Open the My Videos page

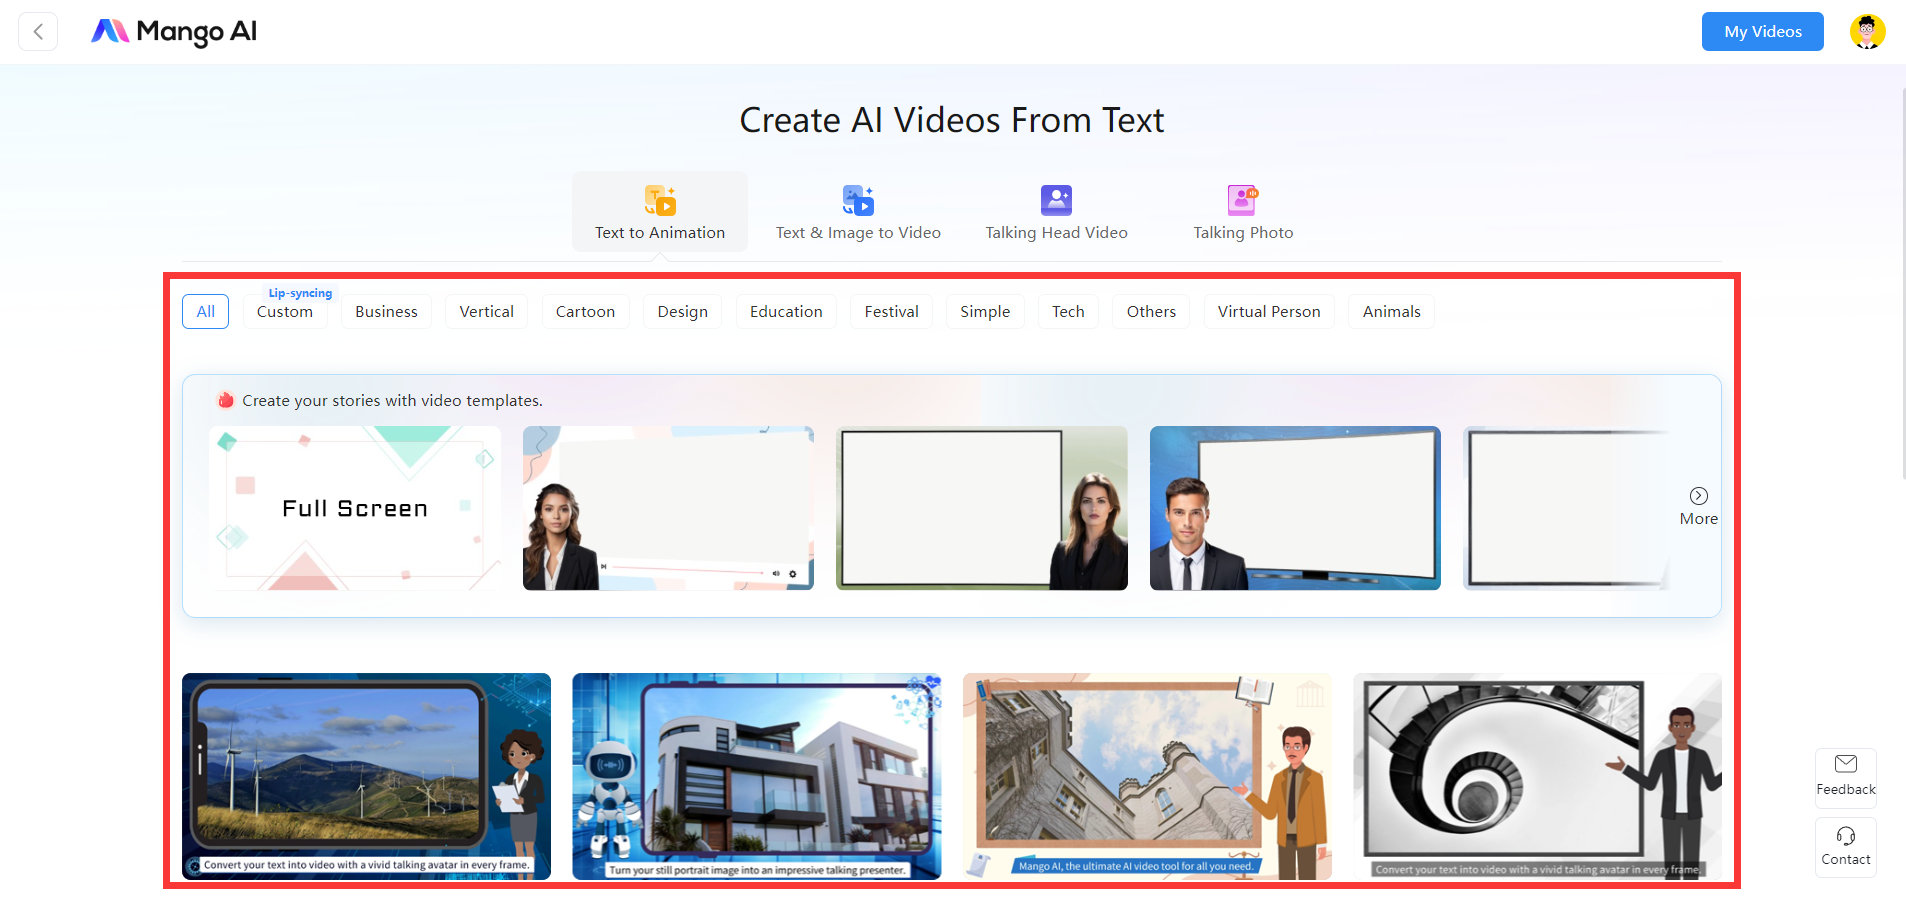pos(1763,32)
